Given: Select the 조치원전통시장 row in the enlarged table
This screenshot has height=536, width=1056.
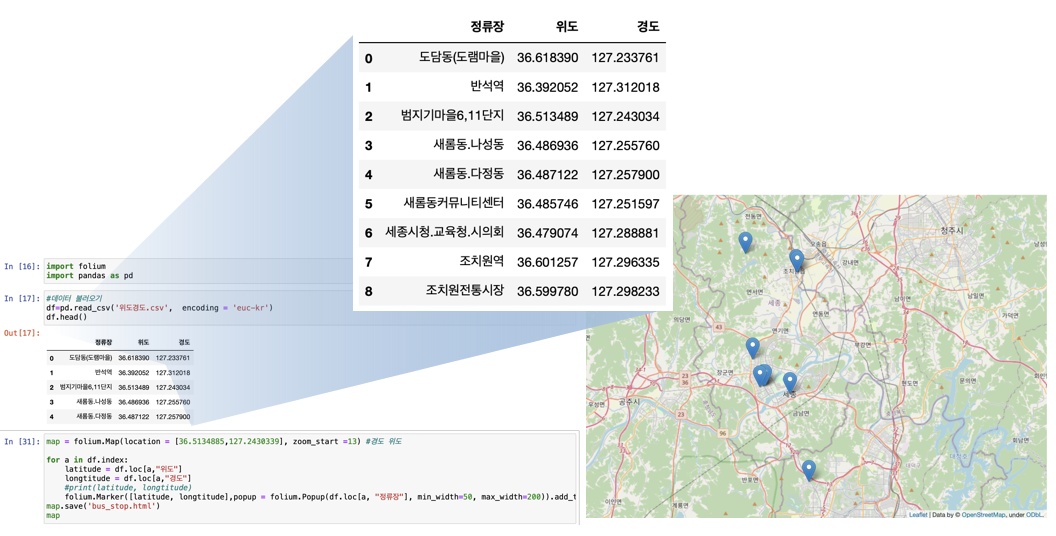Looking at the screenshot, I should pos(512,291).
